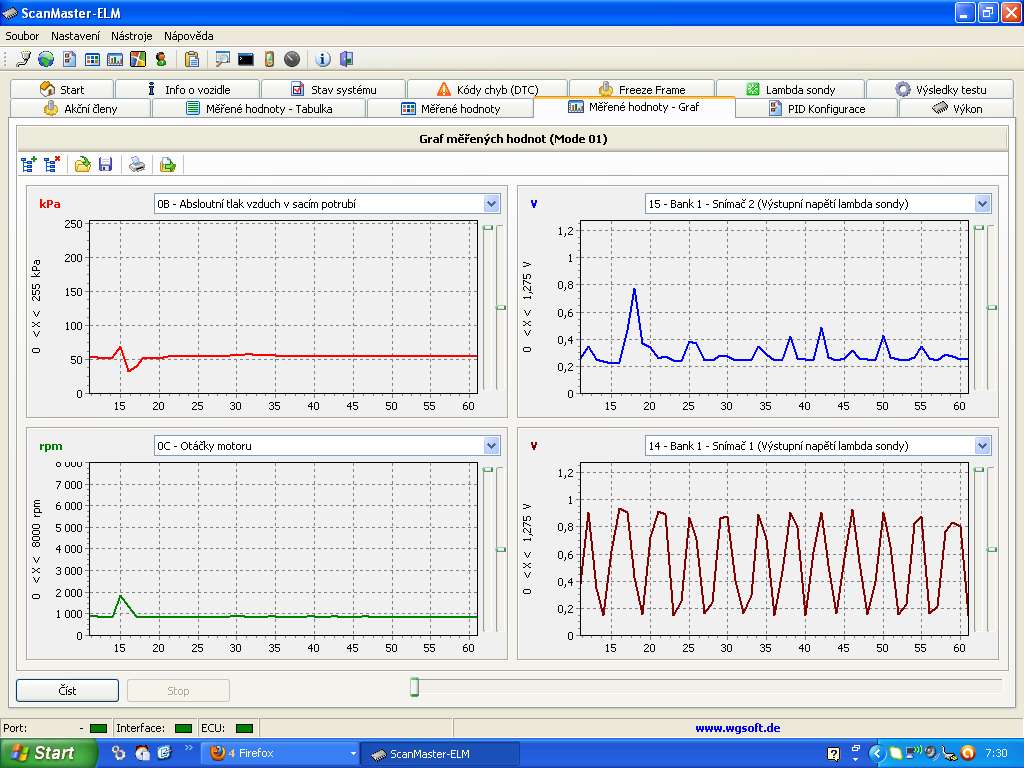This screenshot has height=768, width=1024.
Task: Open the www.wgsoft.de link in status bar
Action: 737,728
